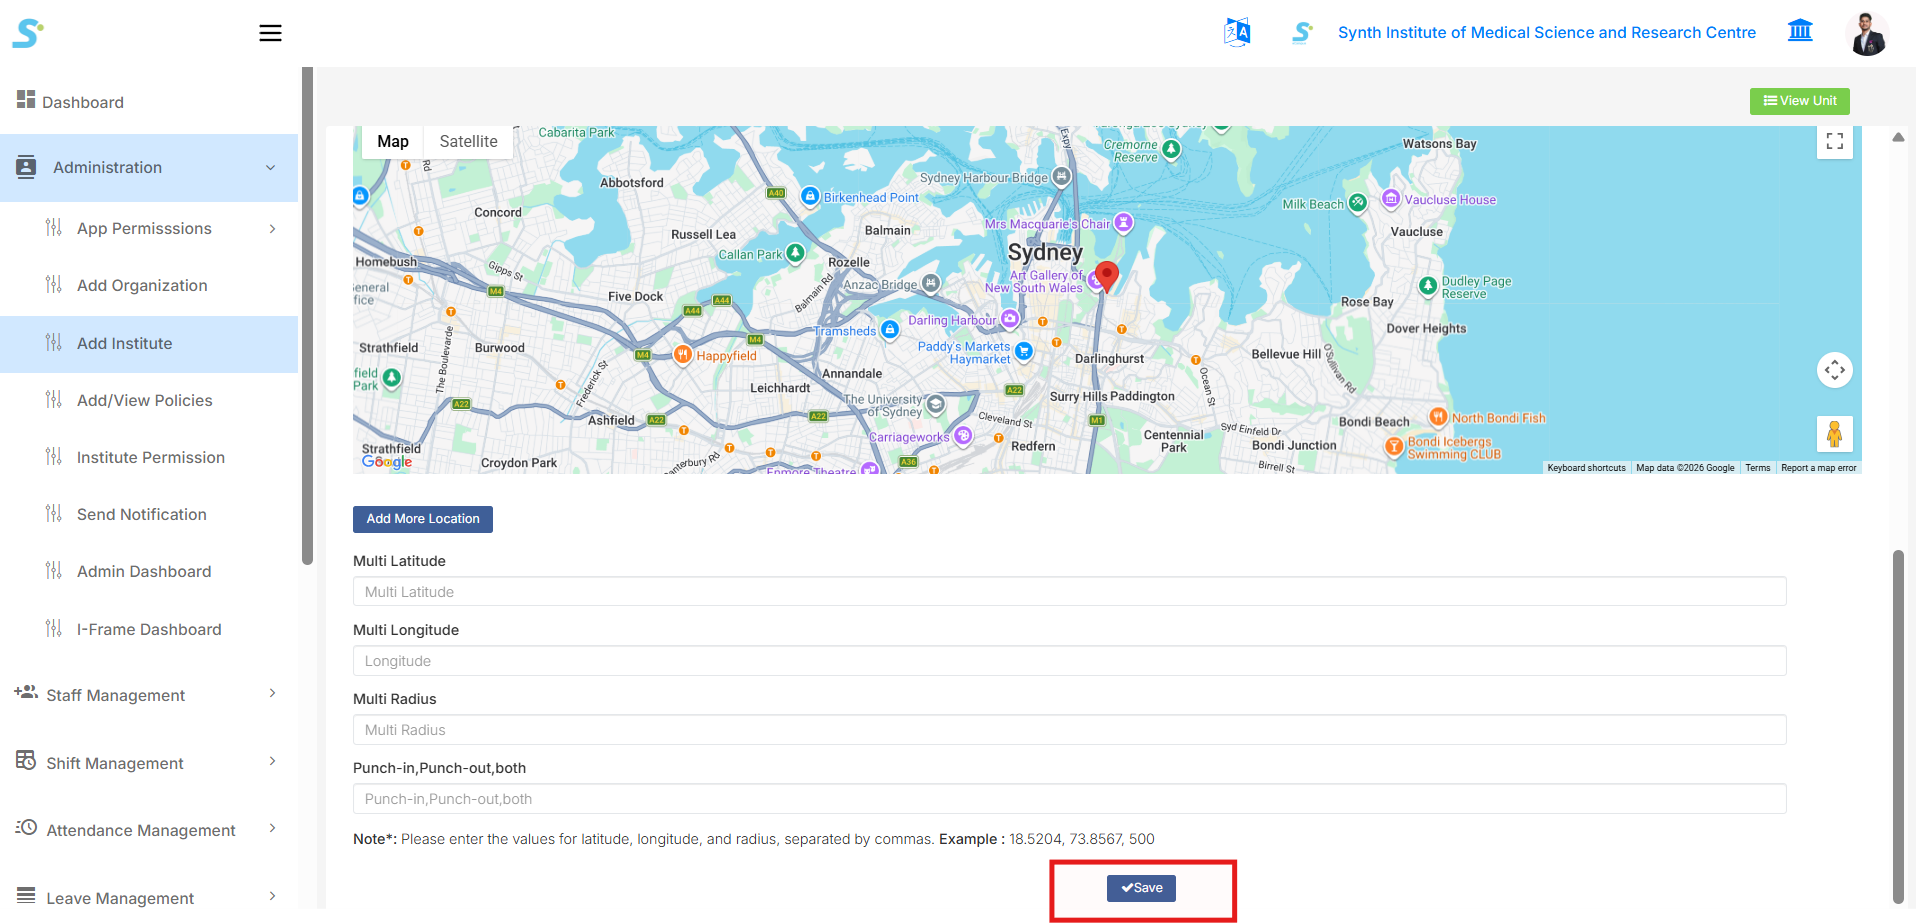Screen dimensions: 1916x924
Task: Click the sidebar vertical scrollbar
Action: (307, 316)
